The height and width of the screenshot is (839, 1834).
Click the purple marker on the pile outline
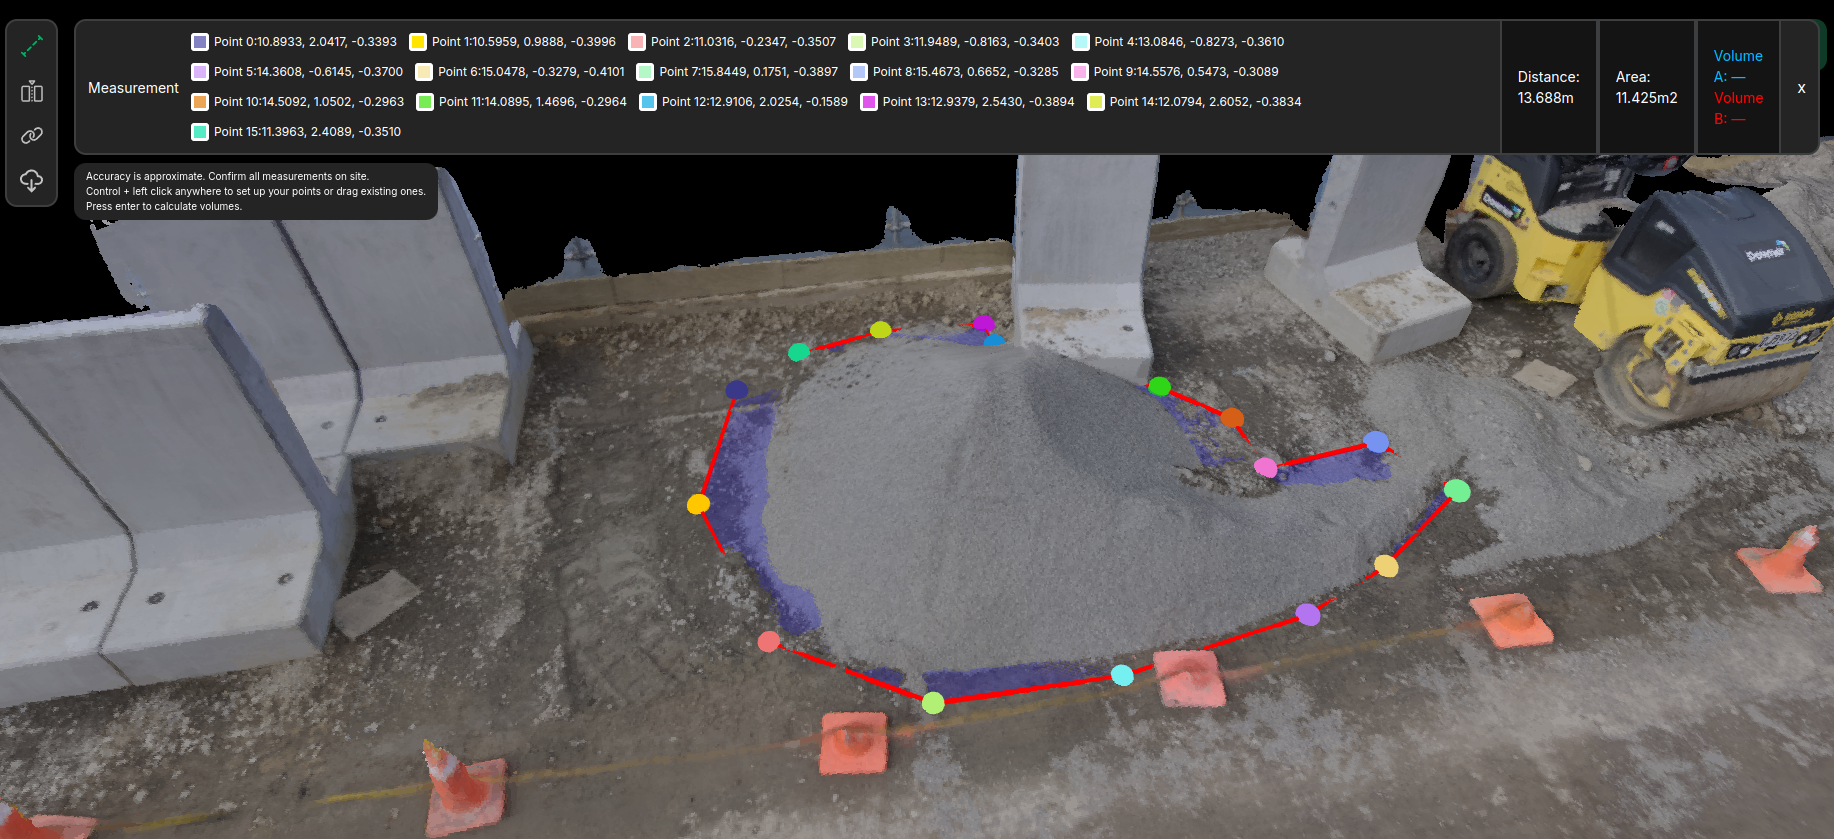(1307, 614)
